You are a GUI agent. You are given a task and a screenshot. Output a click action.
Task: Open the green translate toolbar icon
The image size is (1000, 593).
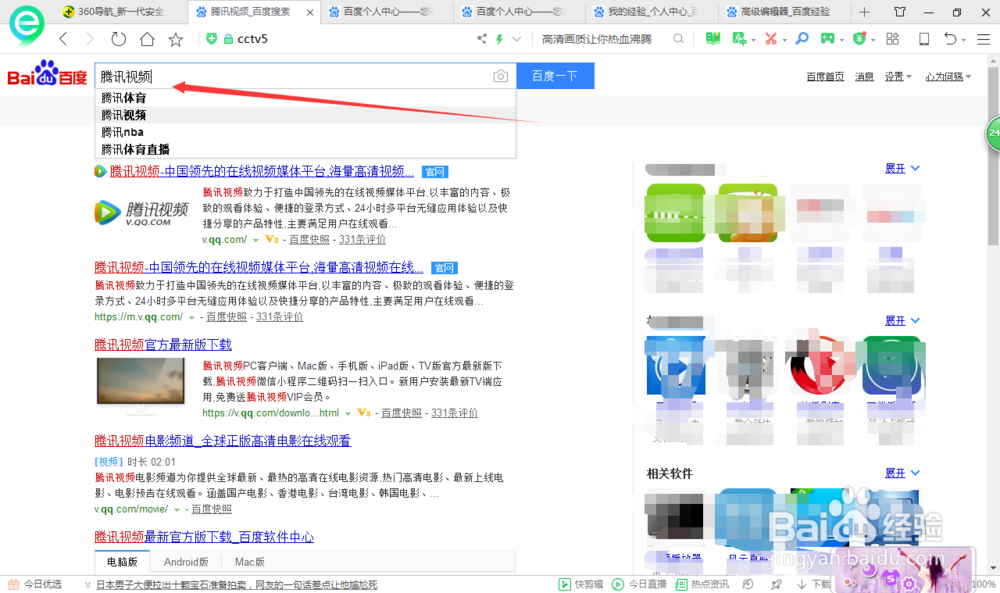[x=739, y=39]
